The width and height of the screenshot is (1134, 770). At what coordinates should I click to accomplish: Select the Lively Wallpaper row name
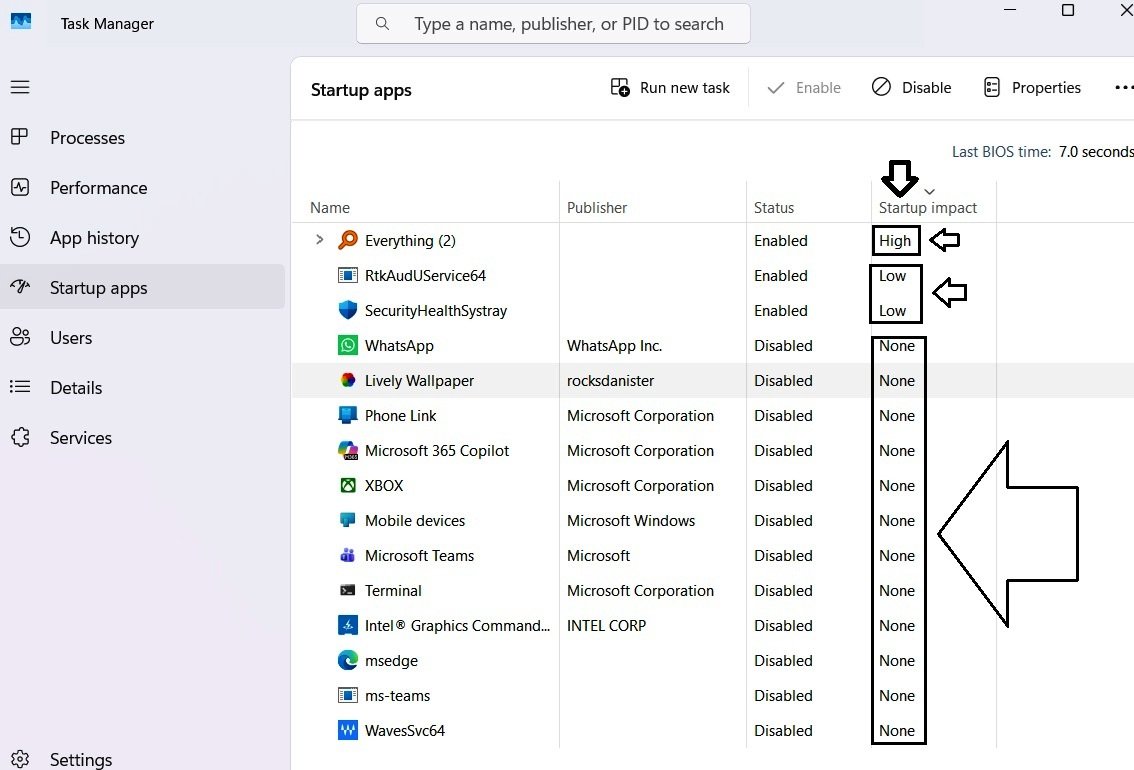click(x=419, y=380)
